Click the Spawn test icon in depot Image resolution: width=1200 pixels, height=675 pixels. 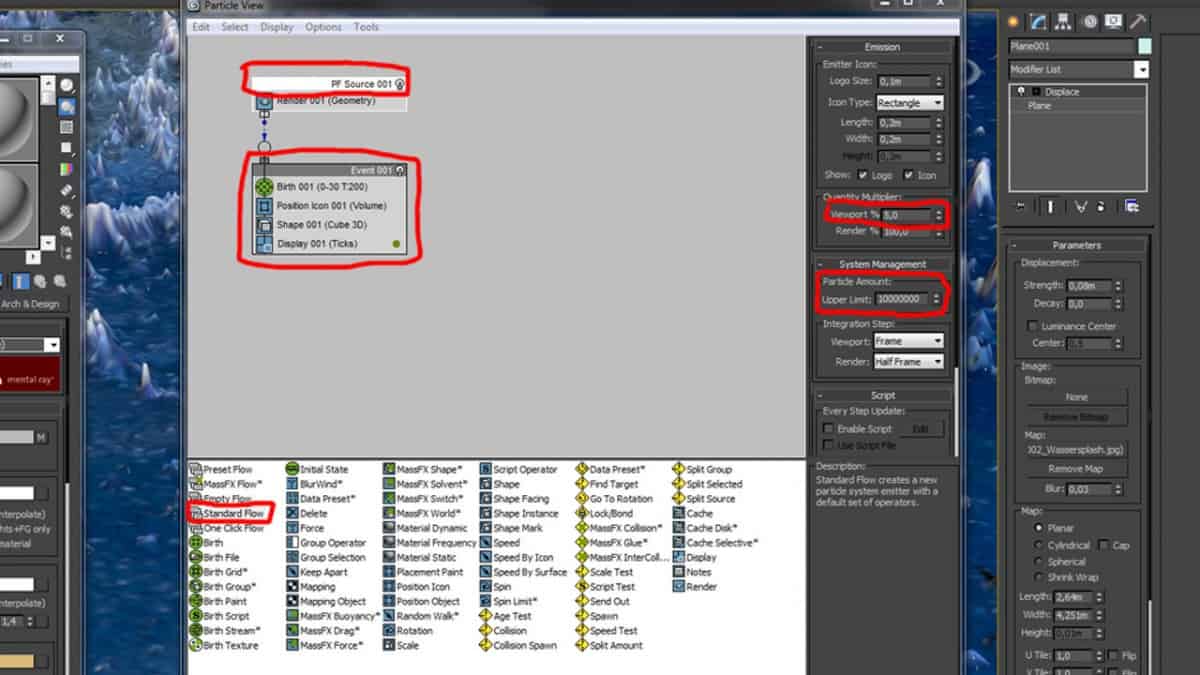582,617
